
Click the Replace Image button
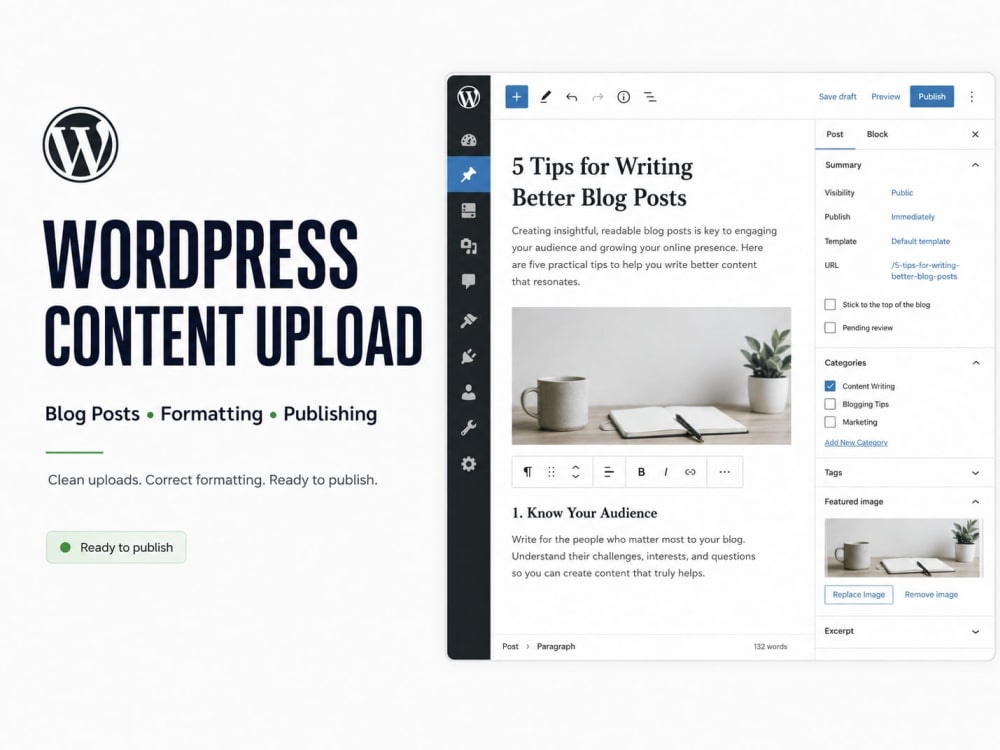858,594
